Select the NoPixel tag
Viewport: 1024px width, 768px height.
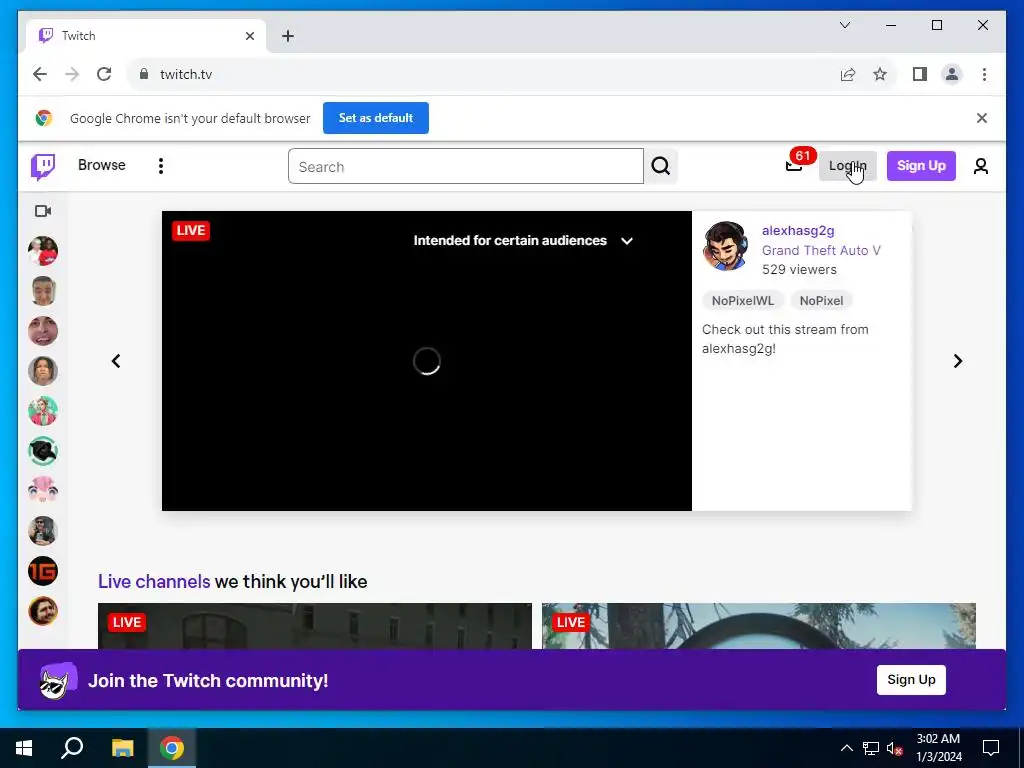(x=821, y=300)
